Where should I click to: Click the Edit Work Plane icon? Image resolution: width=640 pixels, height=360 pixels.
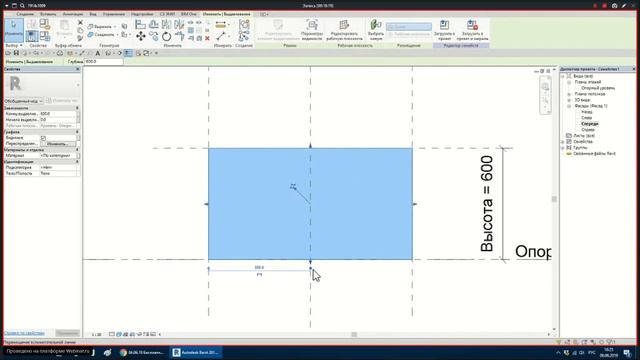(x=344, y=25)
